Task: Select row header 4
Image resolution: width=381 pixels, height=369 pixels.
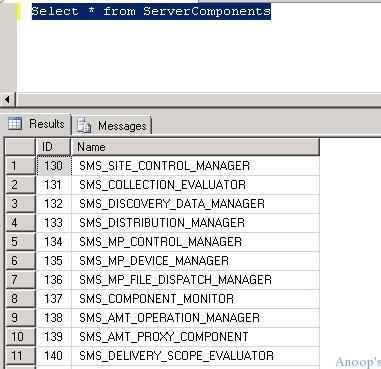Action: [x=20, y=223]
